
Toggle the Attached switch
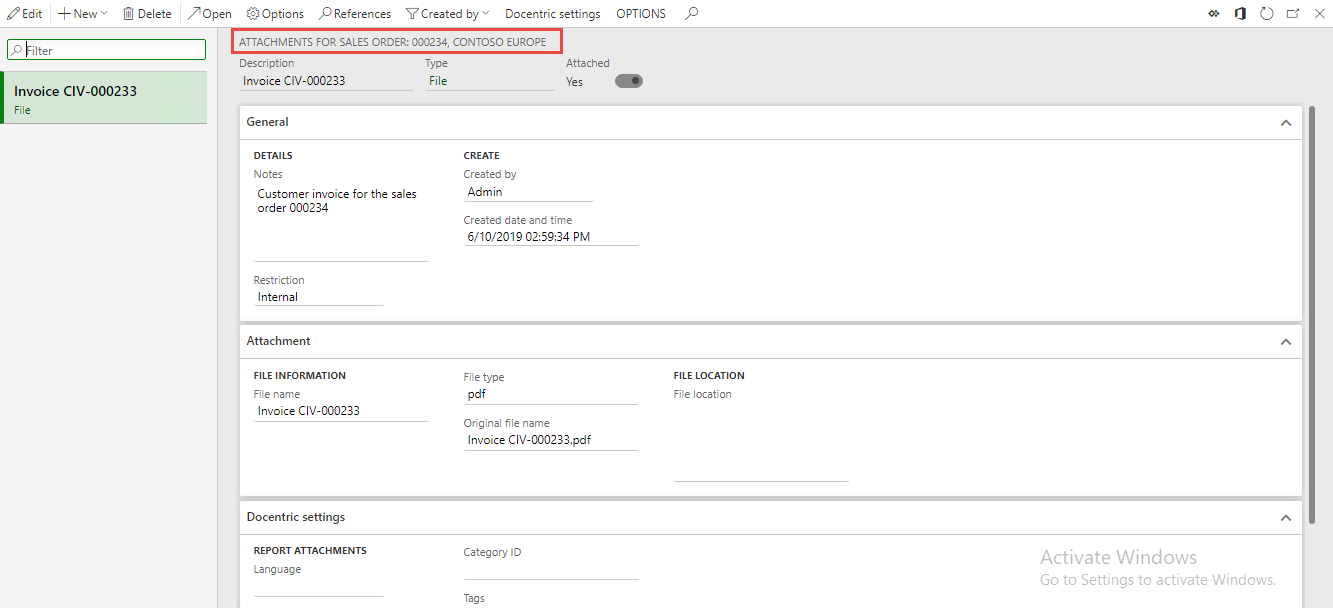click(628, 81)
